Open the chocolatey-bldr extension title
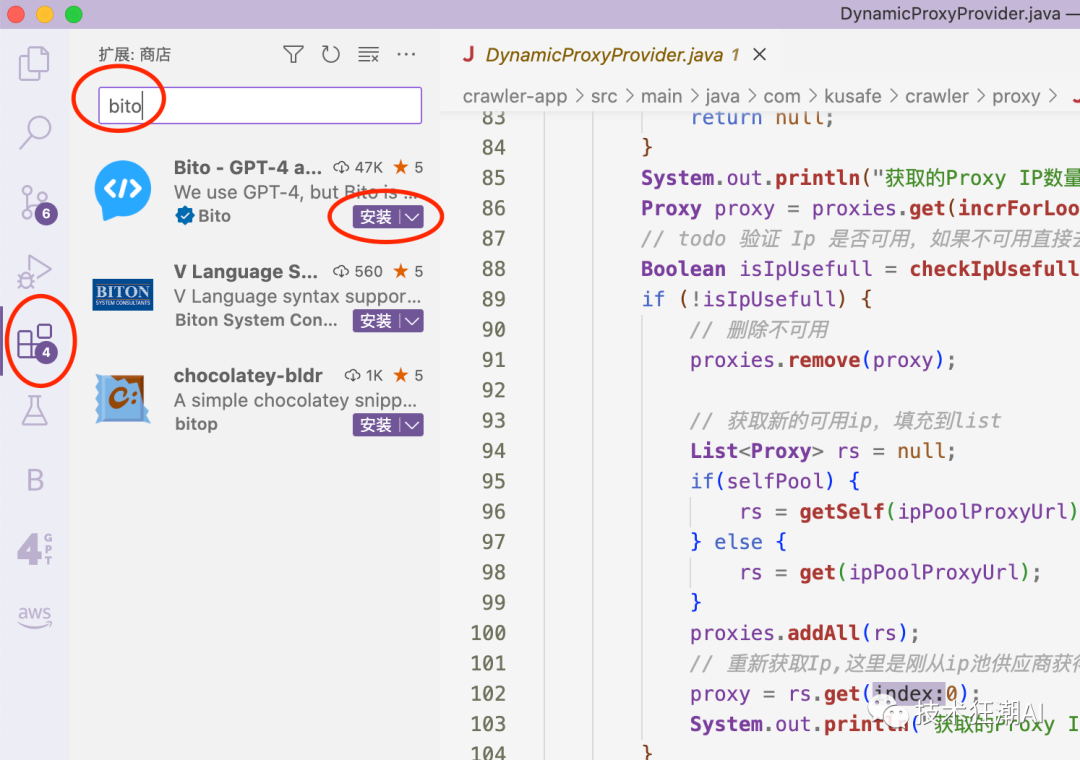Image resolution: width=1080 pixels, height=760 pixels. pyautogui.click(x=248, y=376)
